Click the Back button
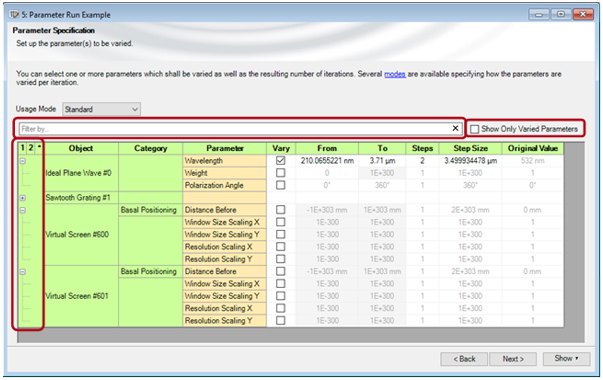 pyautogui.click(x=464, y=359)
